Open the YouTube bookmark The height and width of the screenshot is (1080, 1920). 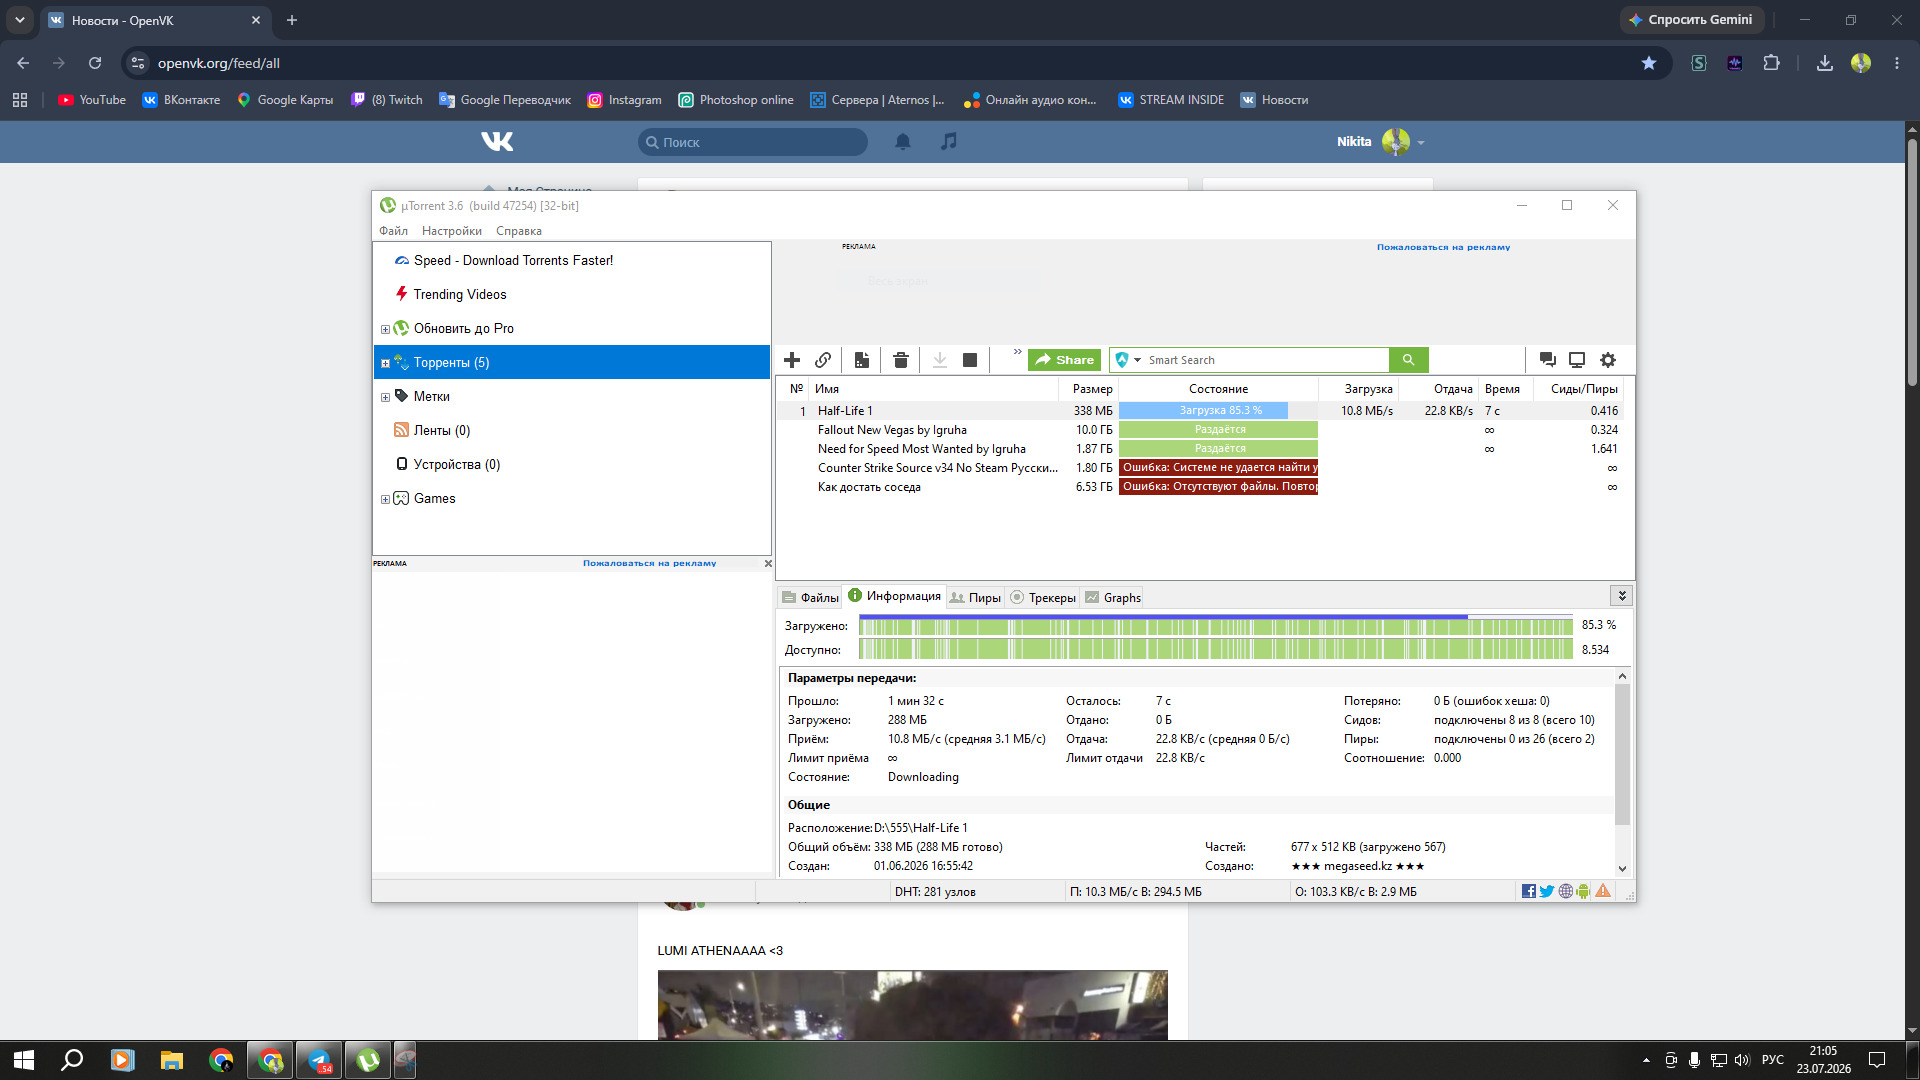(x=92, y=100)
